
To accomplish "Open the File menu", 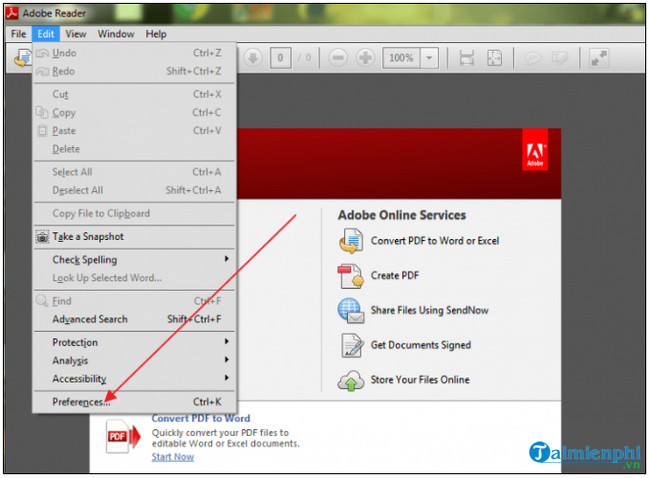I will 19,34.
